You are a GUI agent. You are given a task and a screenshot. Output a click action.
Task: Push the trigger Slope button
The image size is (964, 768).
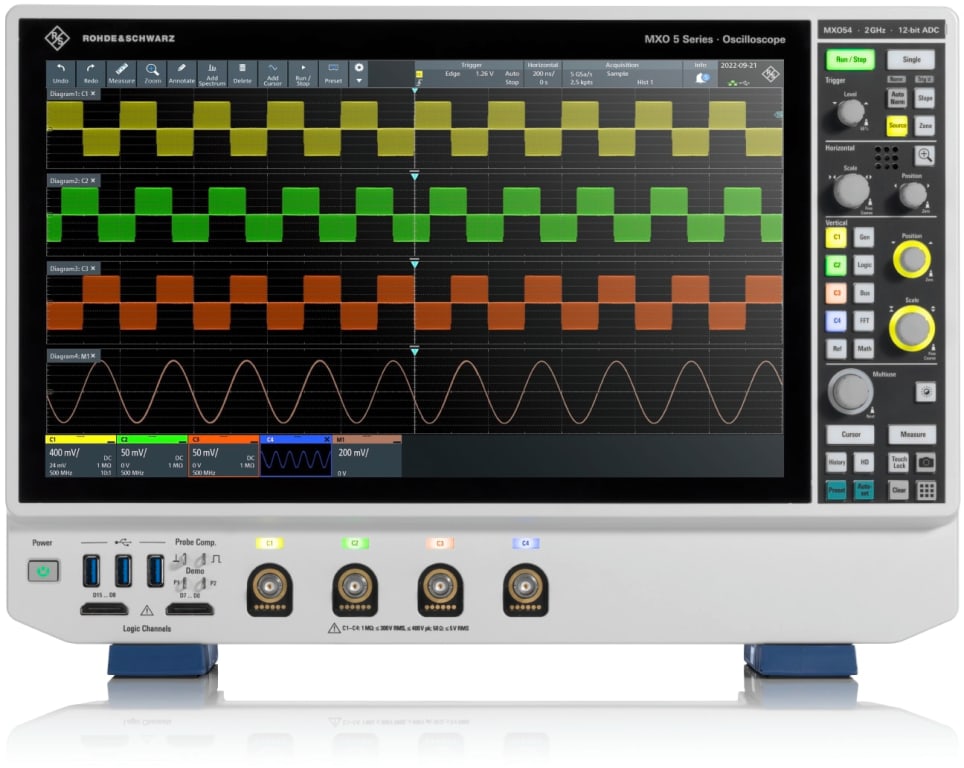coord(925,98)
